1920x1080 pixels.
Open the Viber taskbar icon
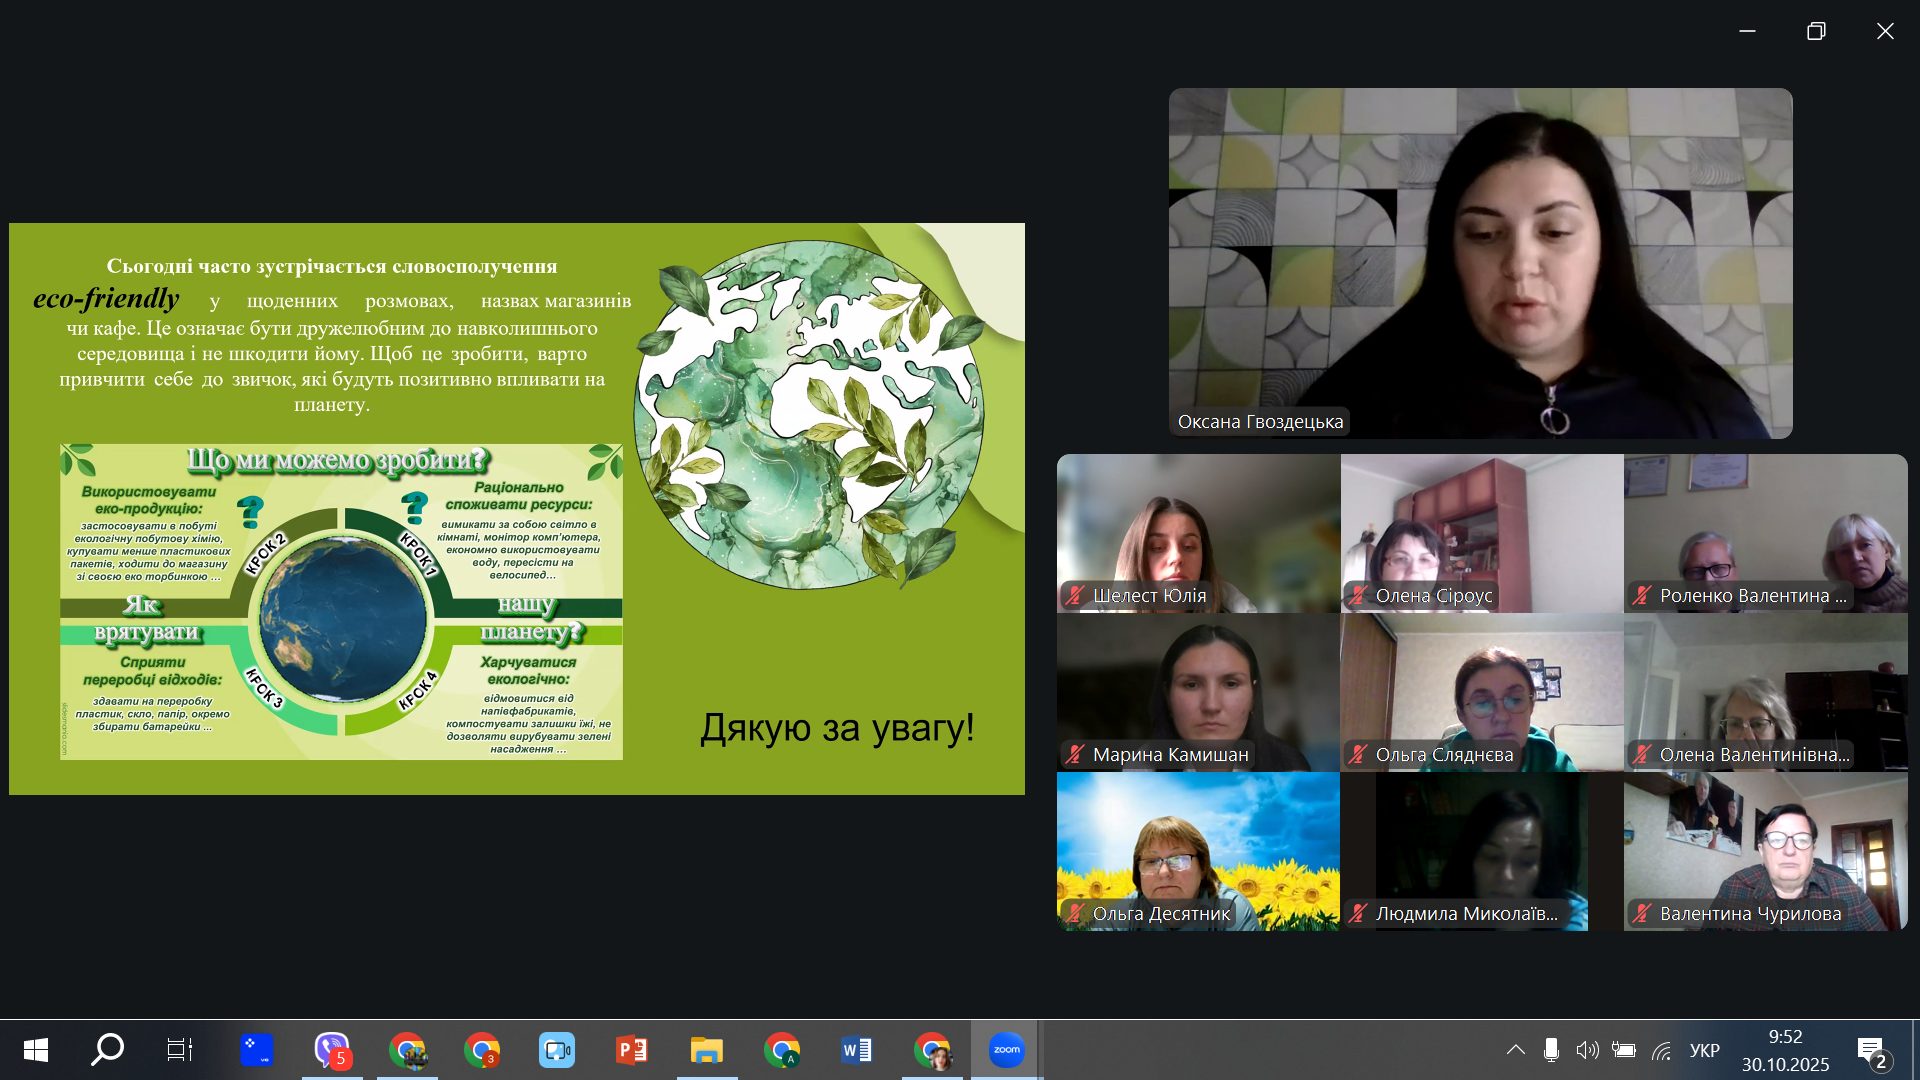click(331, 1049)
